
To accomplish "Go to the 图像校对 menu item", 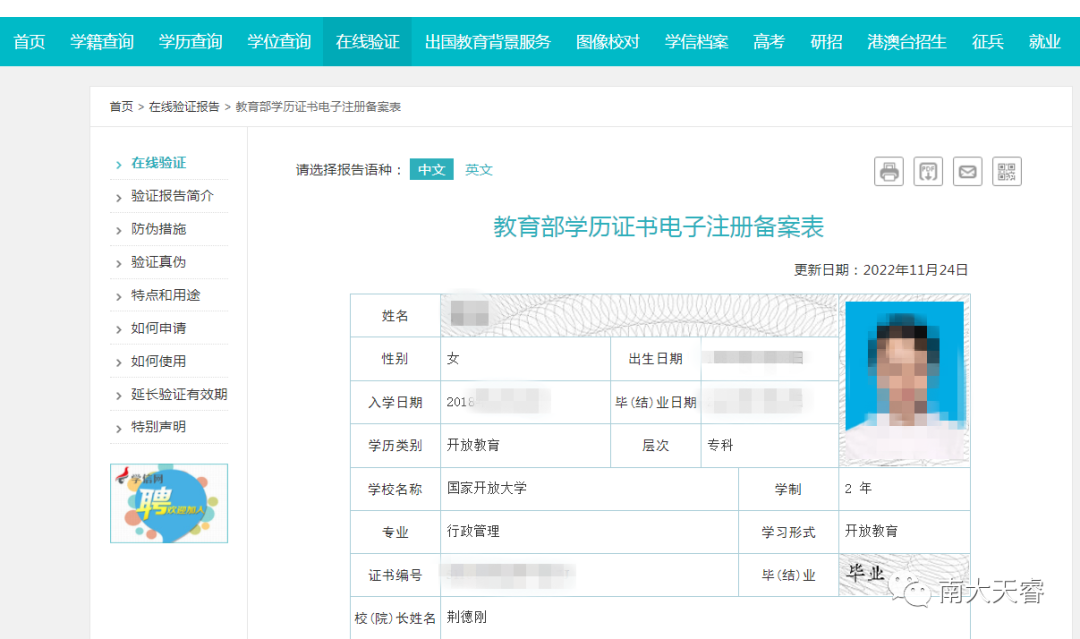I will click(x=608, y=42).
